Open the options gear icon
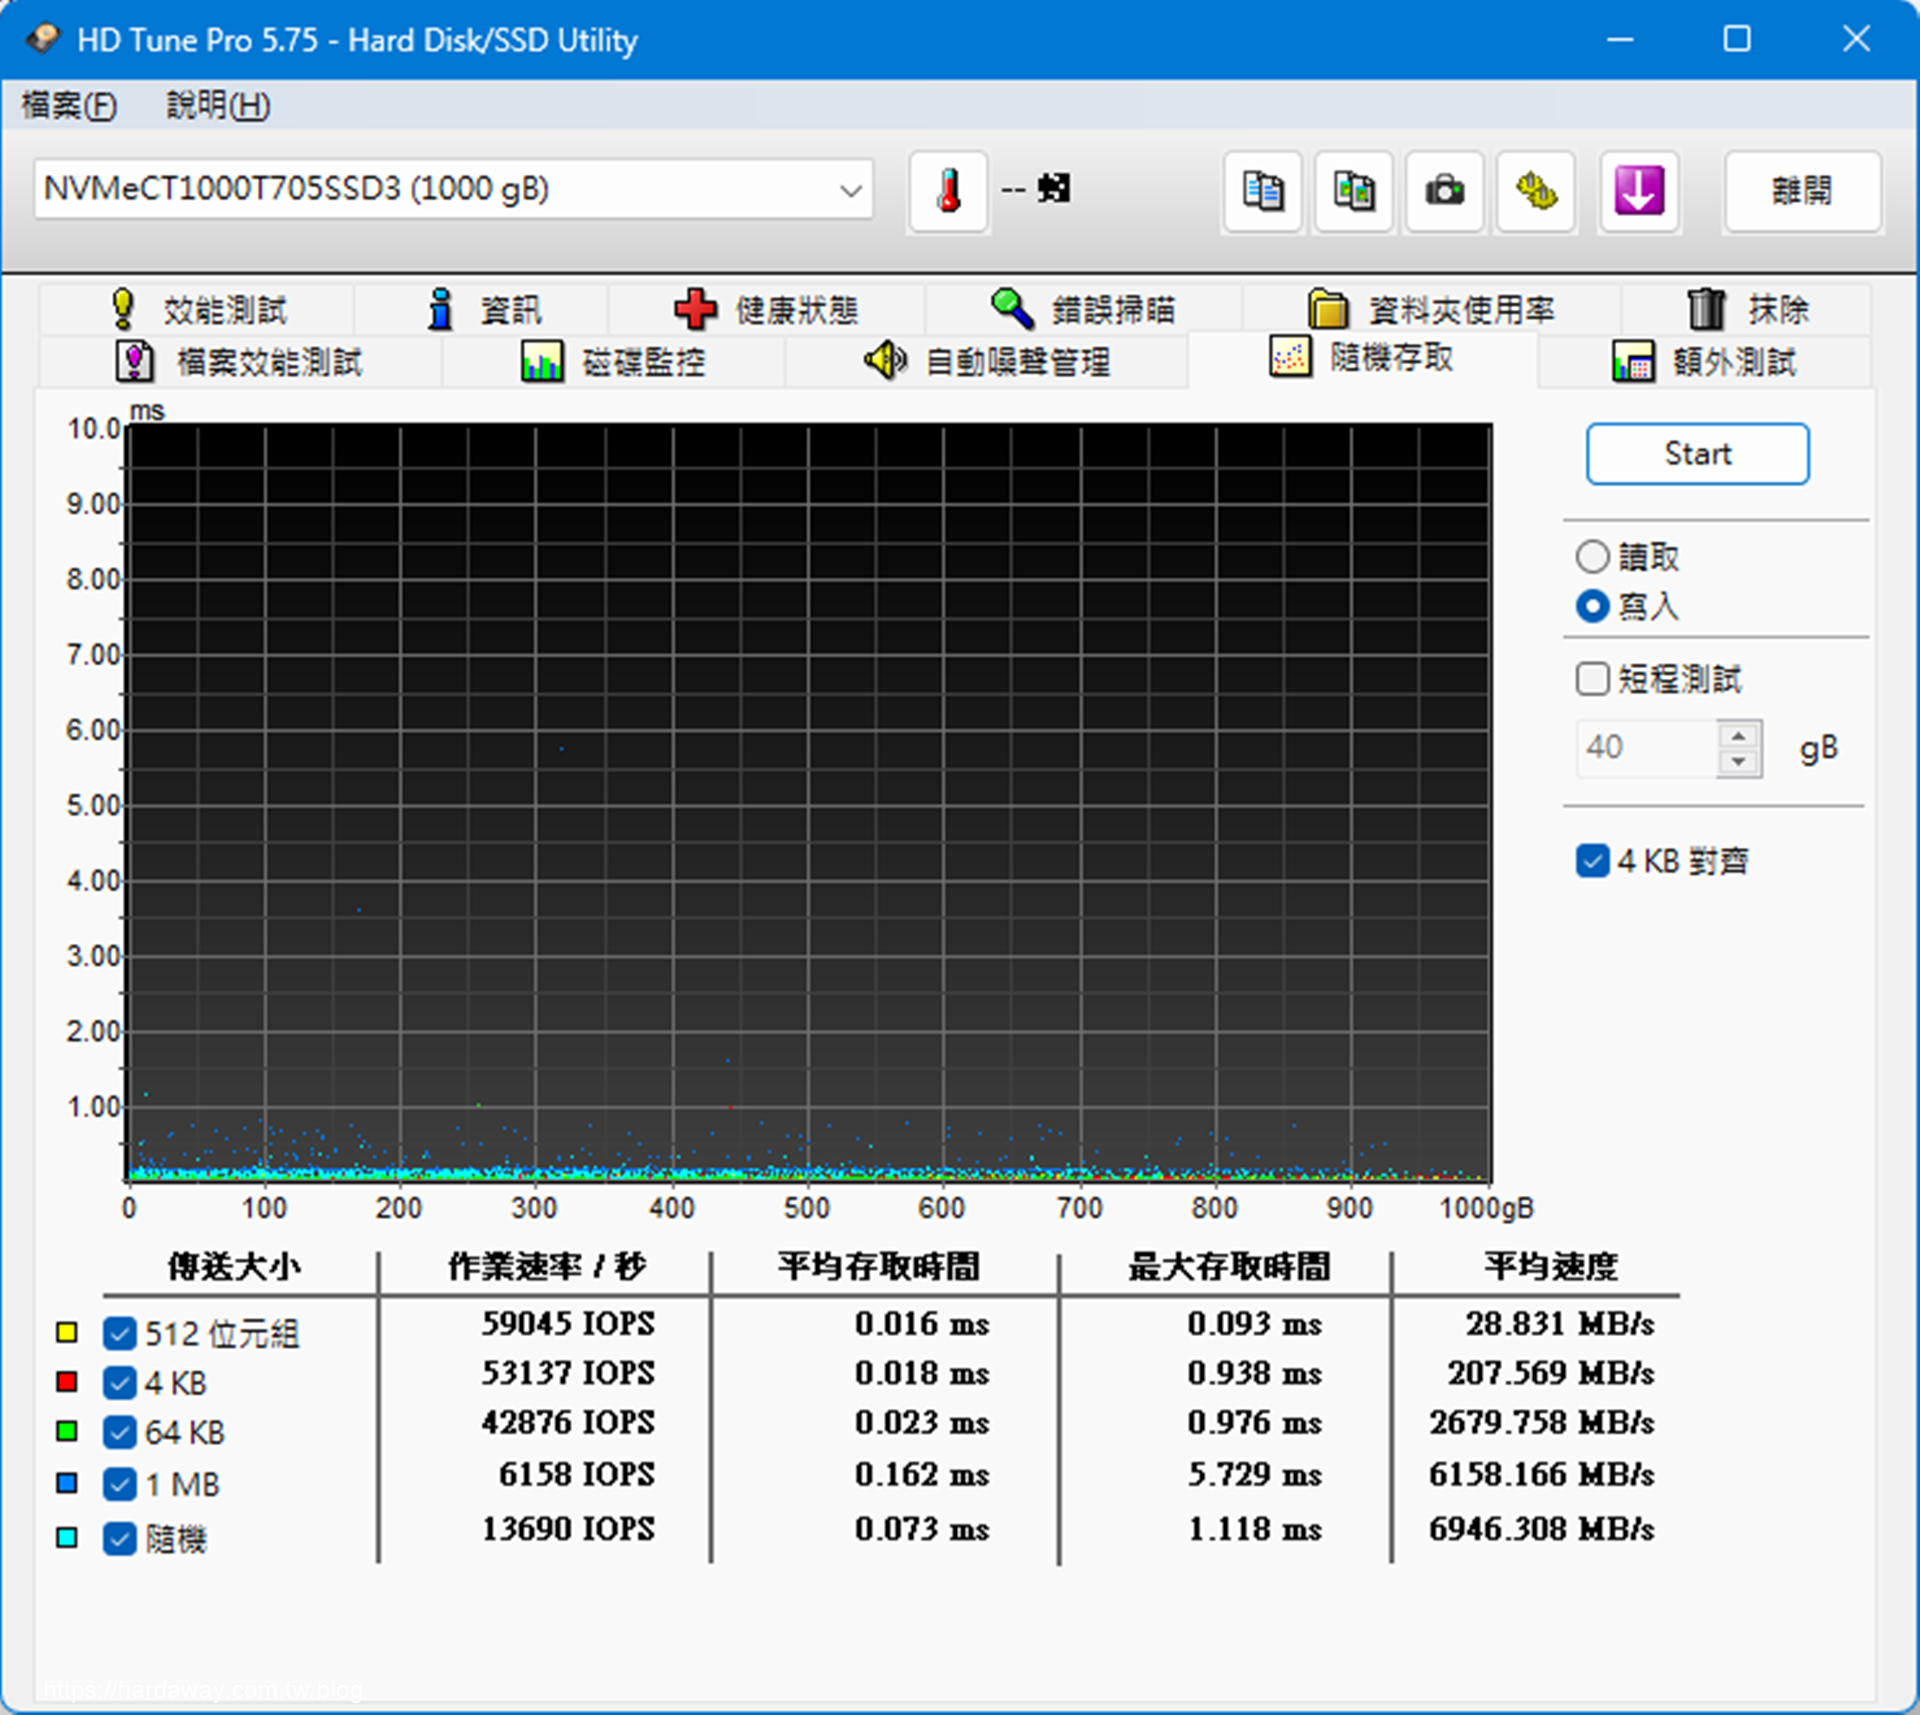Image resolution: width=1920 pixels, height=1715 pixels. click(1536, 190)
